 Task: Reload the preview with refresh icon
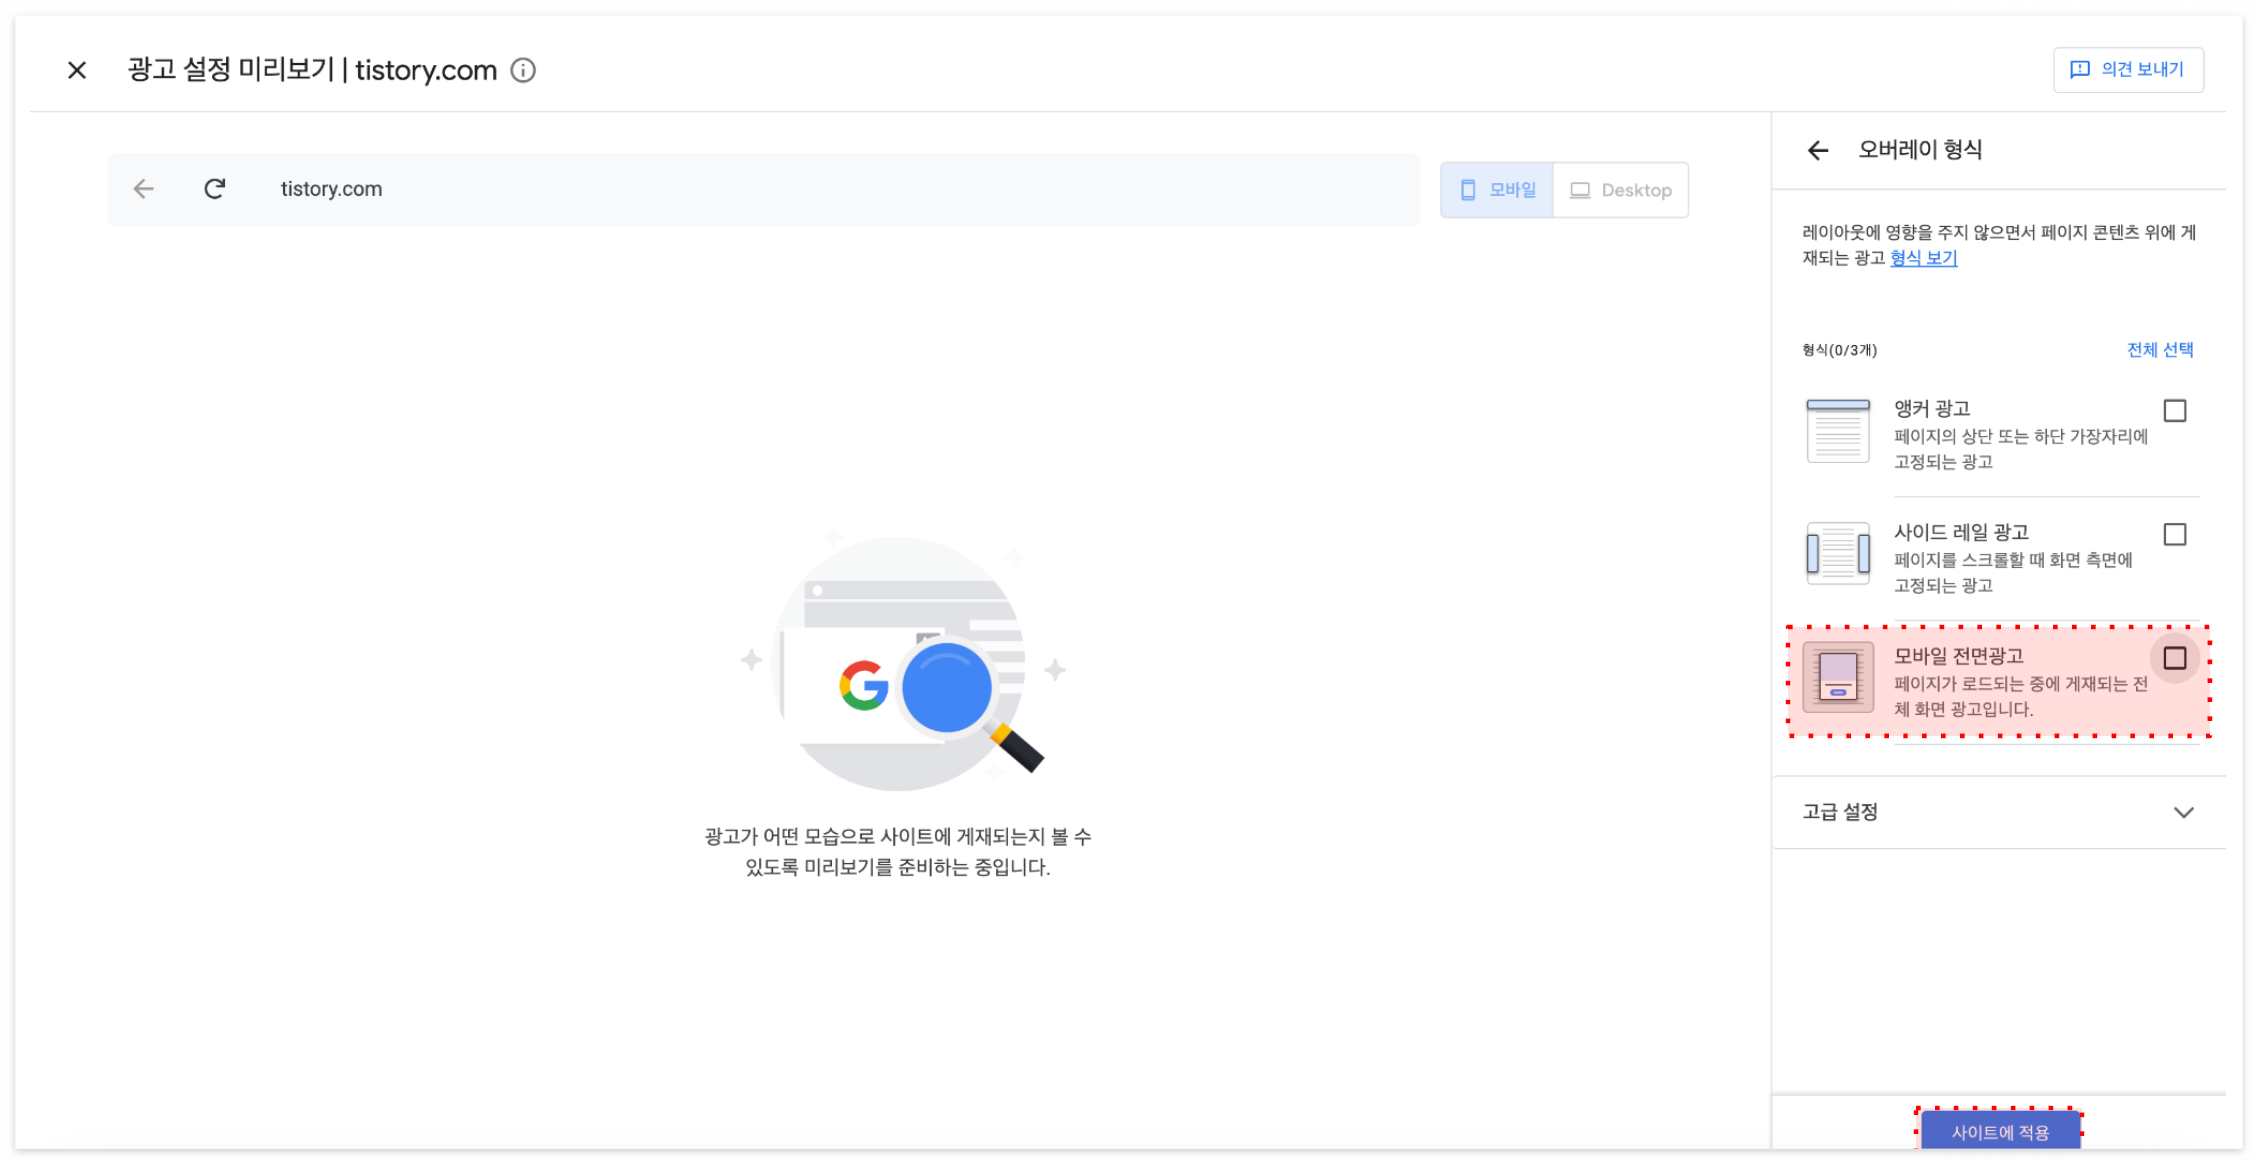[215, 189]
